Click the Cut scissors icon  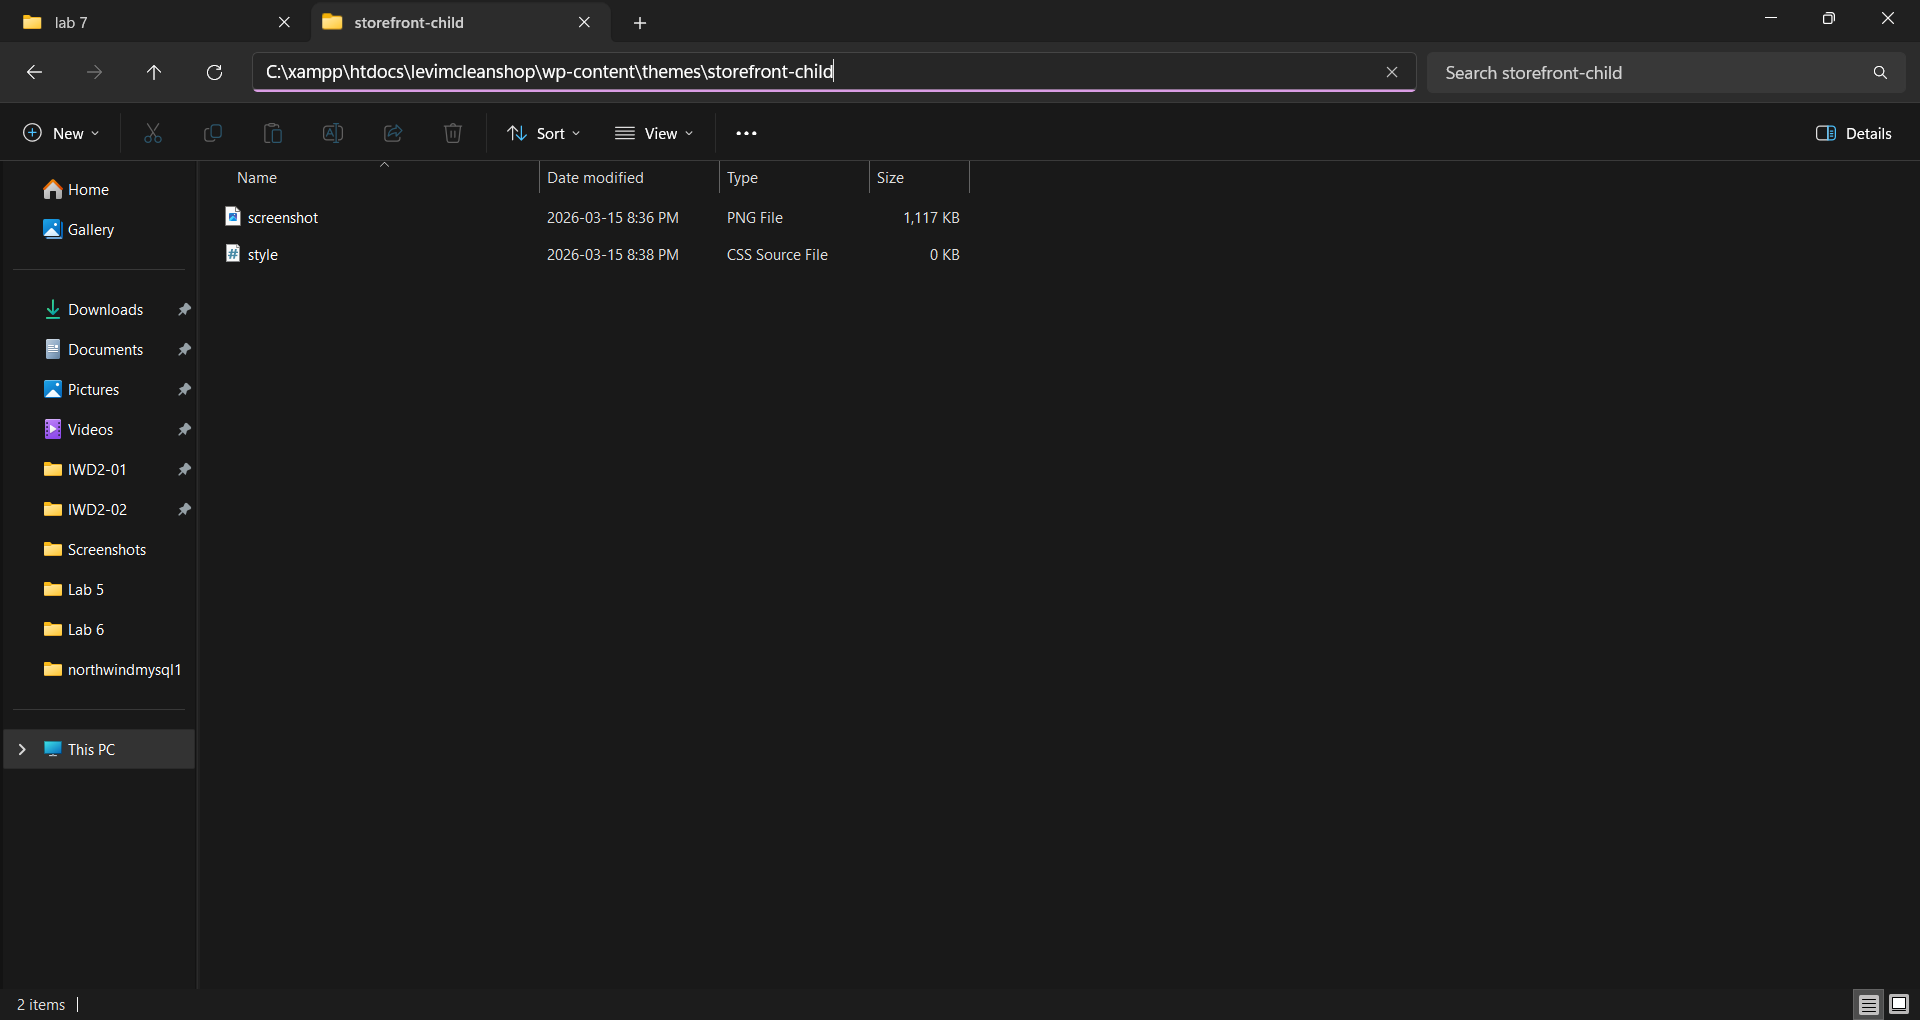[153, 133]
